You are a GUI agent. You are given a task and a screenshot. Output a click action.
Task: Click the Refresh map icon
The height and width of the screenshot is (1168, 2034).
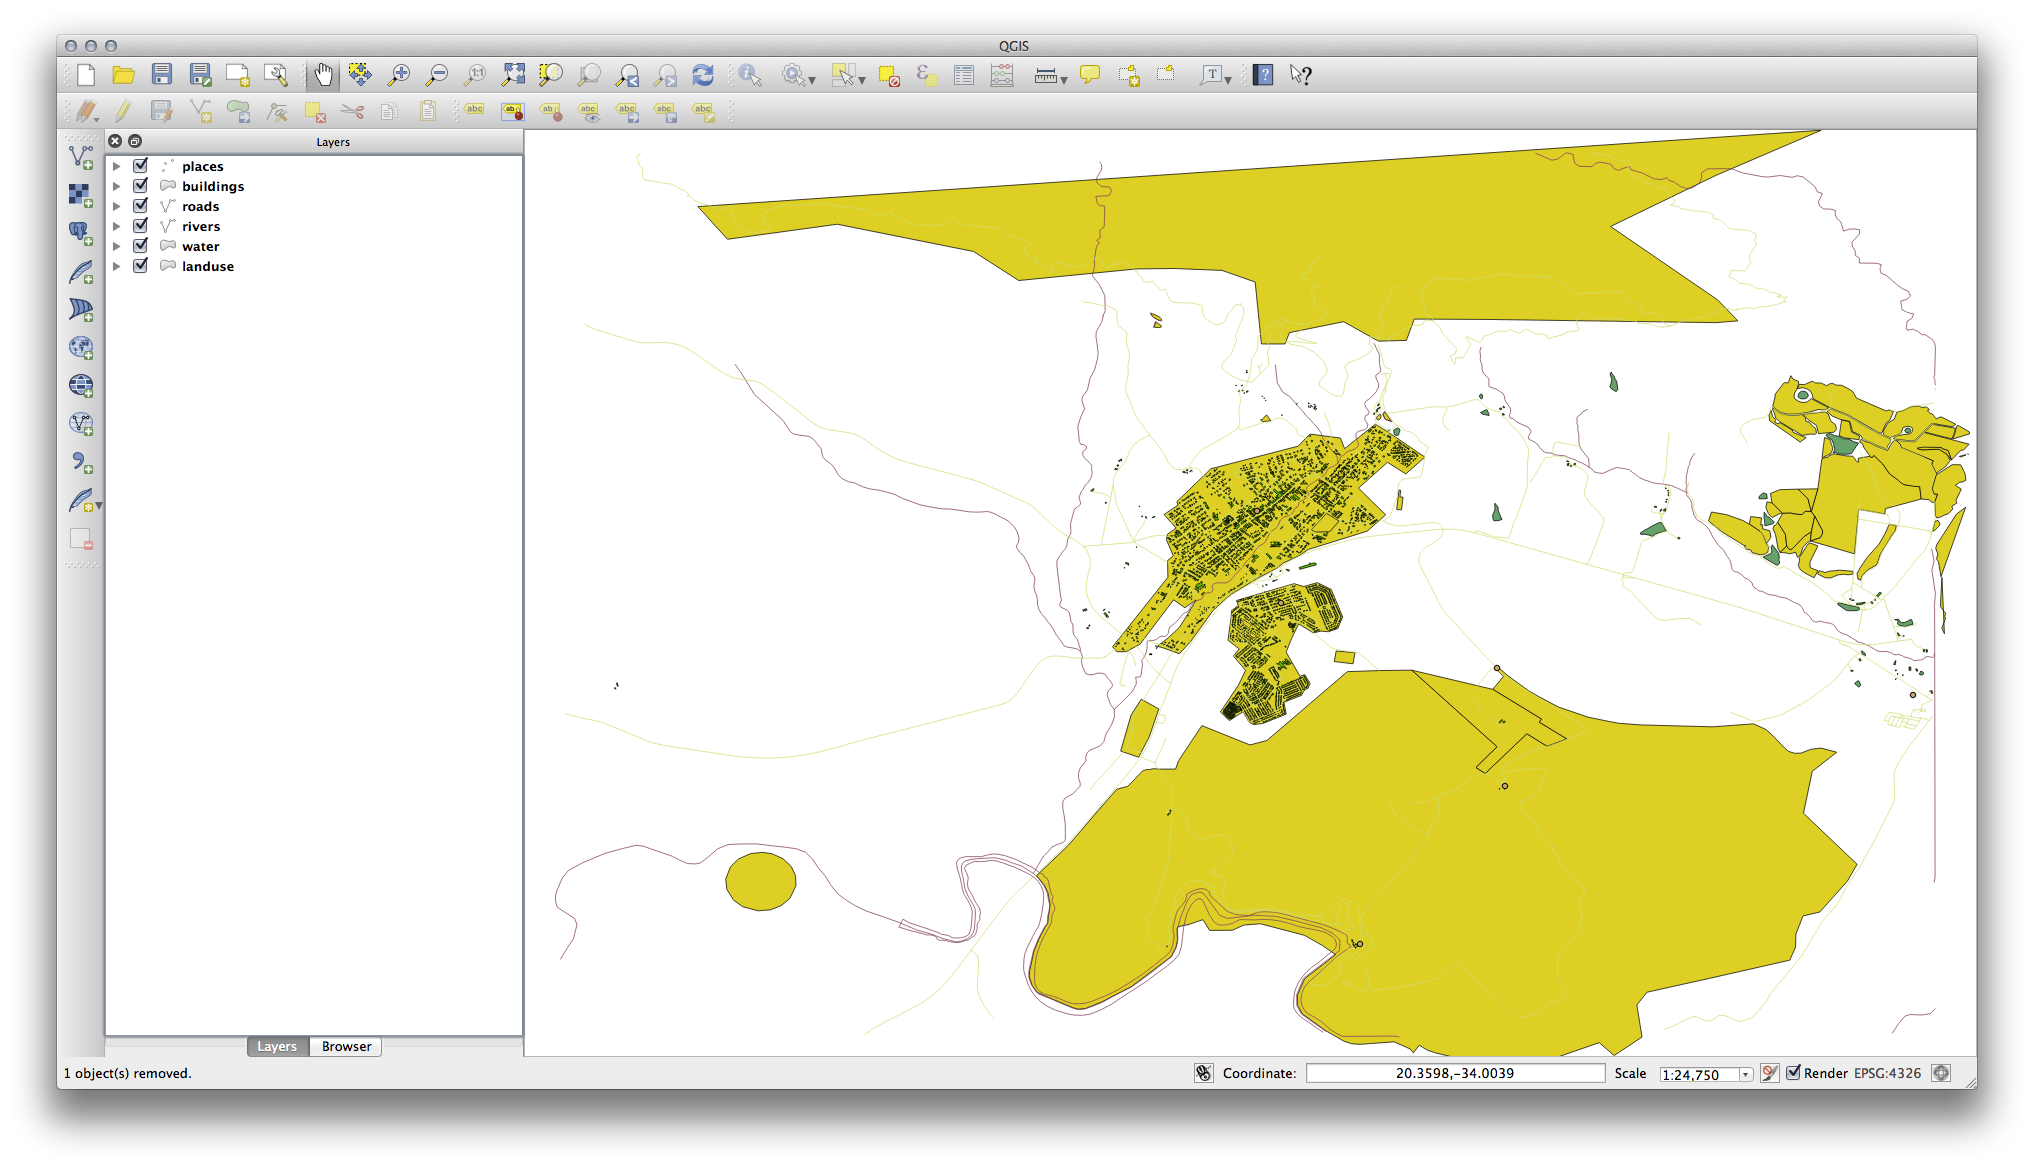(703, 75)
